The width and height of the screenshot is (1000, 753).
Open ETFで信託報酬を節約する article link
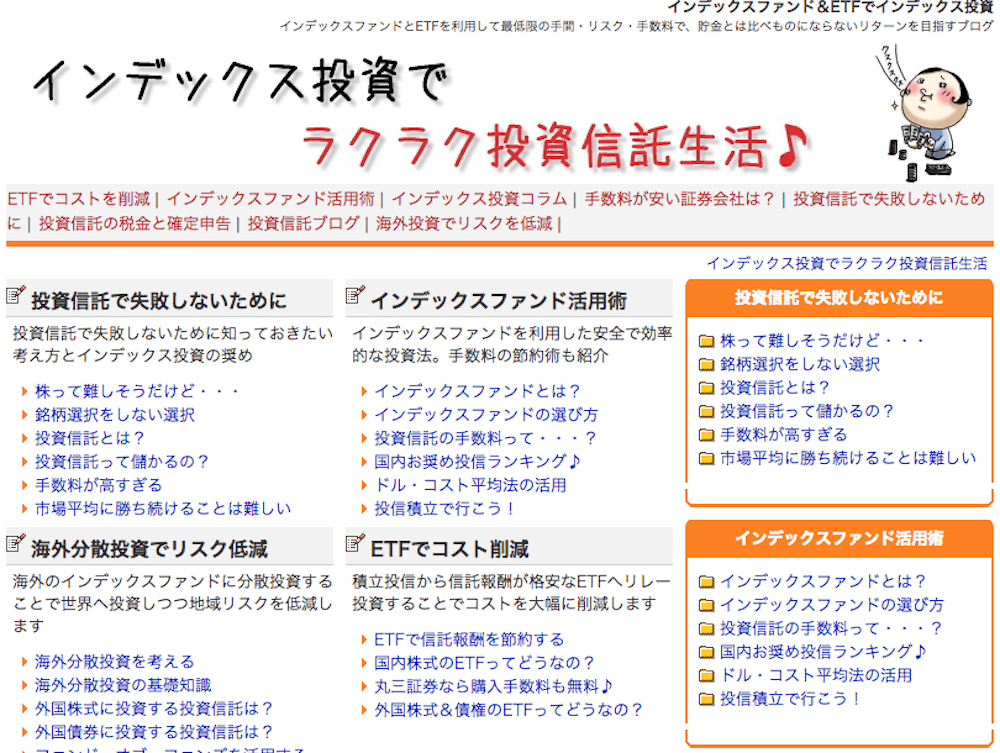469,639
